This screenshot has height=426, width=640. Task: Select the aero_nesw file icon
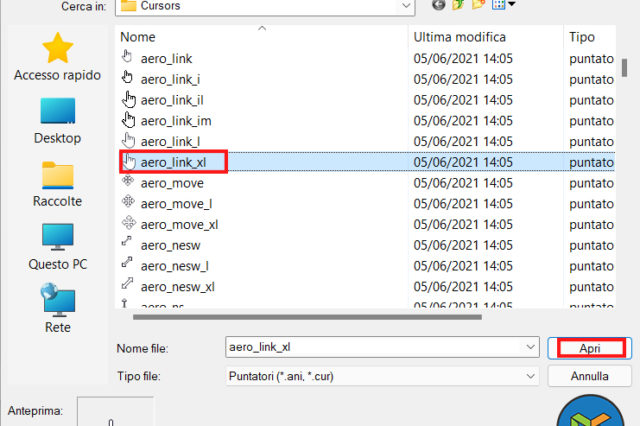pyautogui.click(x=127, y=241)
